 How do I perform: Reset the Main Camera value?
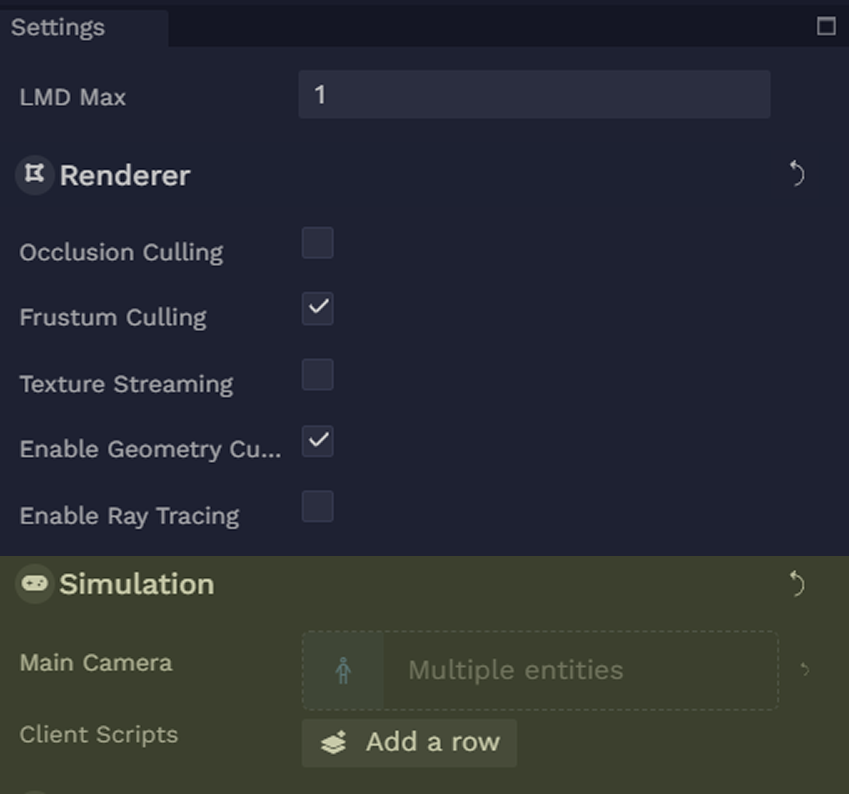(x=805, y=670)
